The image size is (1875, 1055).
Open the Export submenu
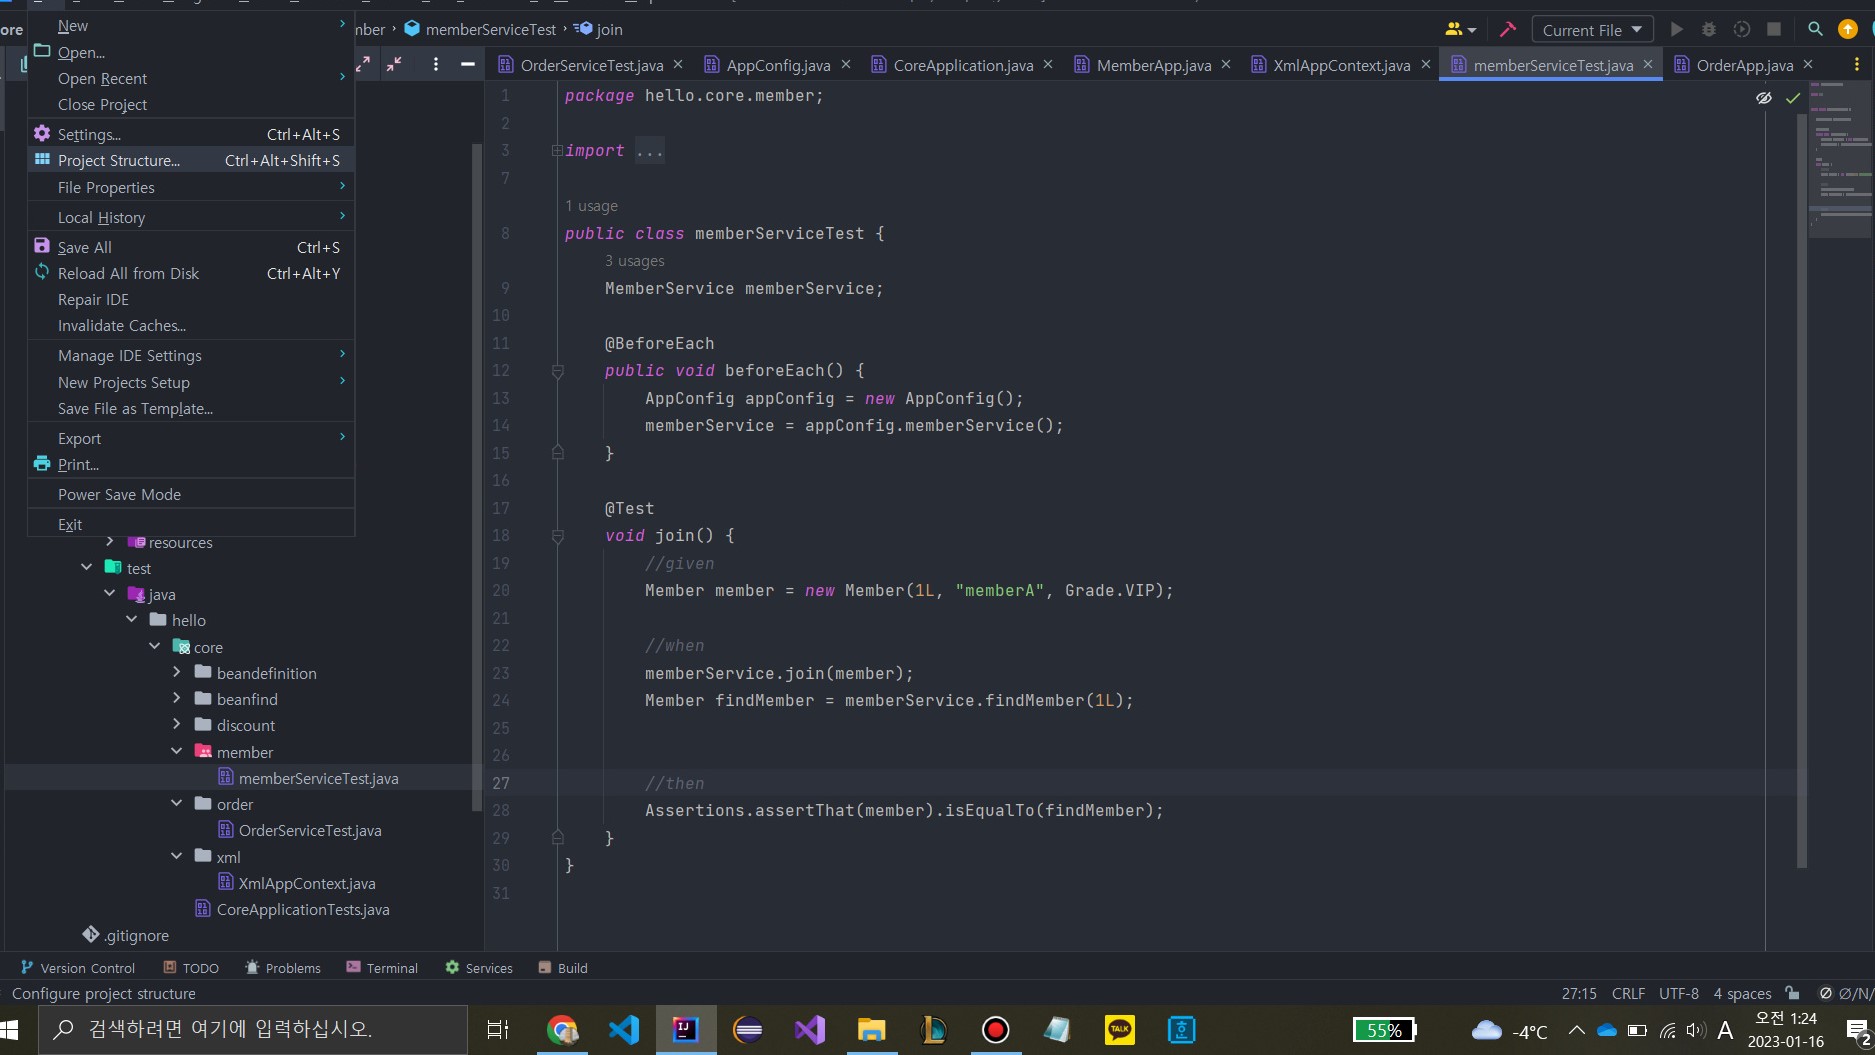click(191, 438)
